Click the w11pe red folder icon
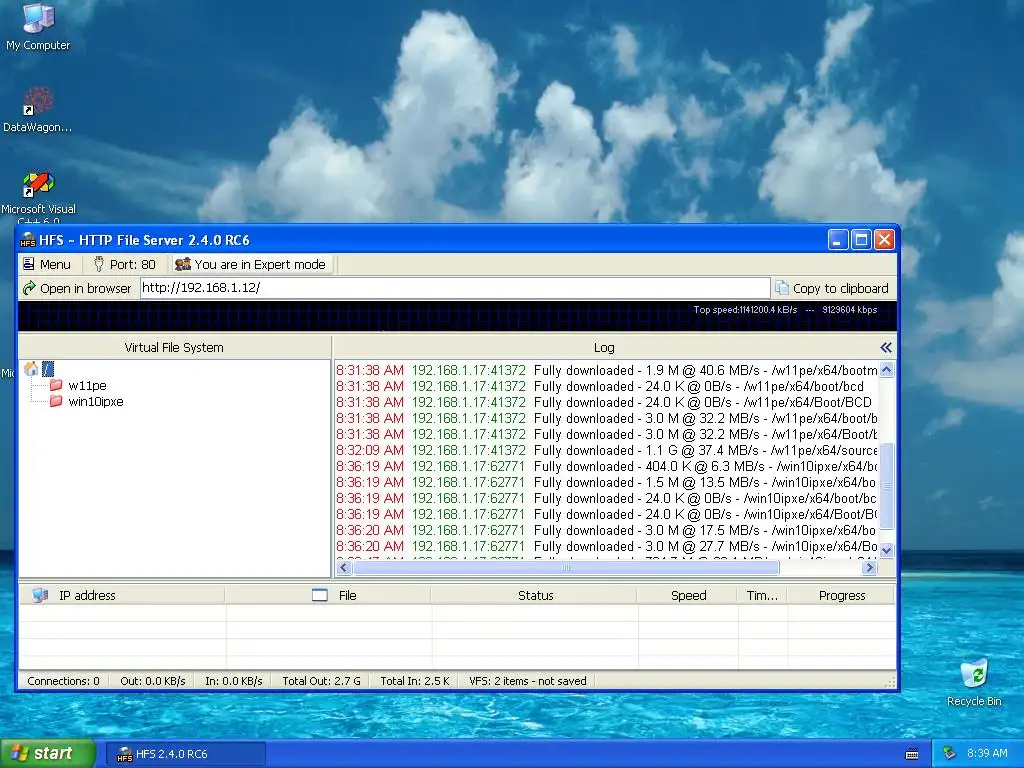The image size is (1024, 768). click(x=56, y=385)
